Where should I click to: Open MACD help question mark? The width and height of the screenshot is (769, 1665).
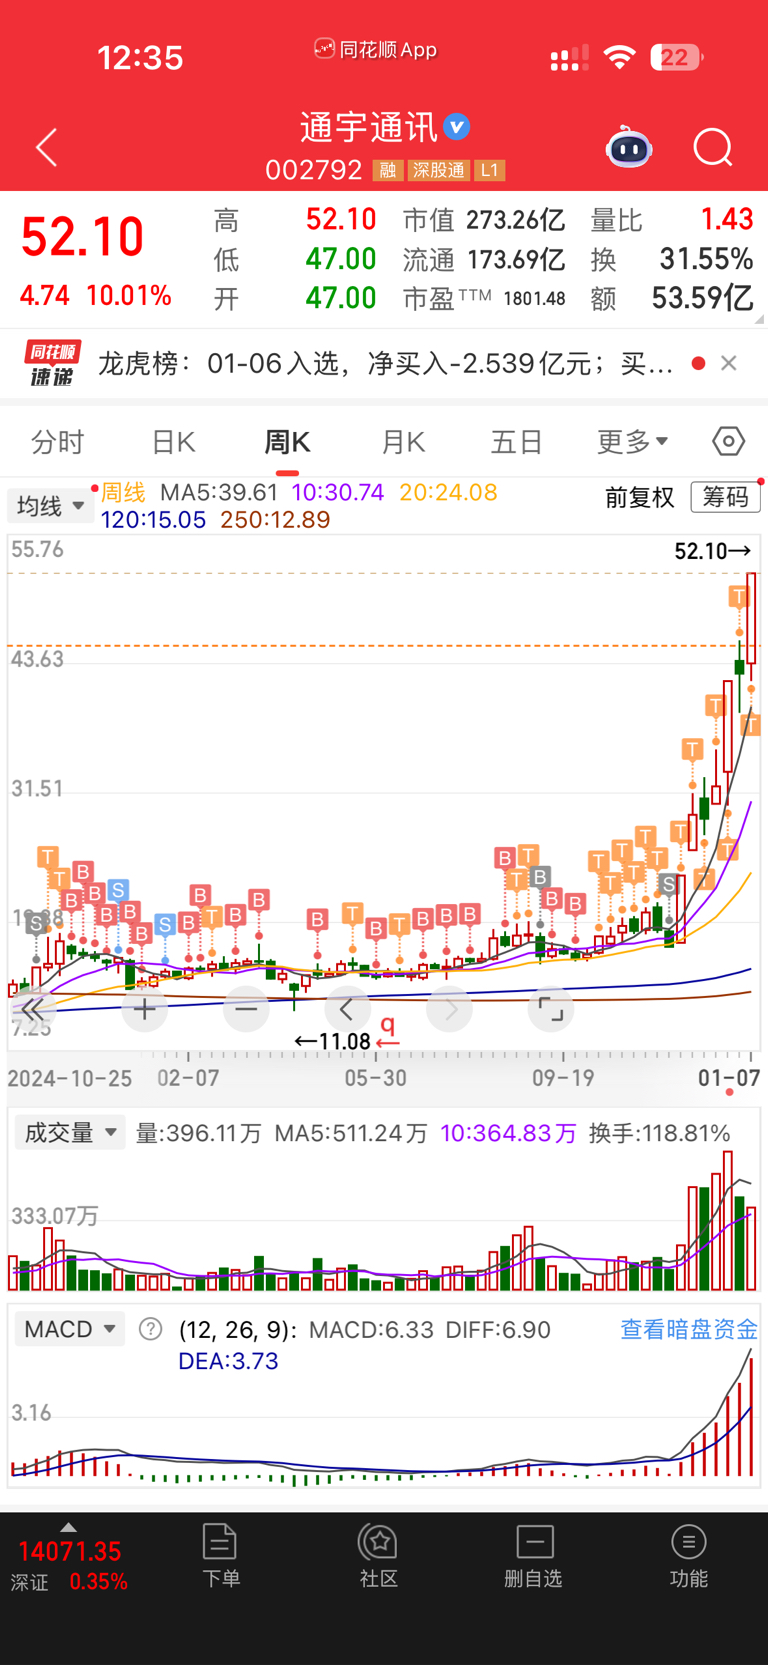click(x=150, y=1329)
